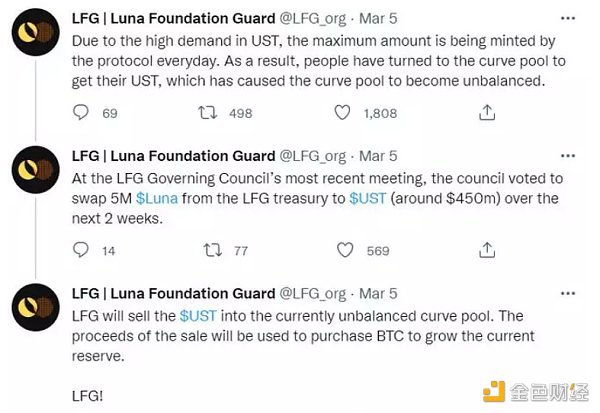Open more options menu on second tweet
The height and width of the screenshot is (413, 600).
tap(568, 155)
